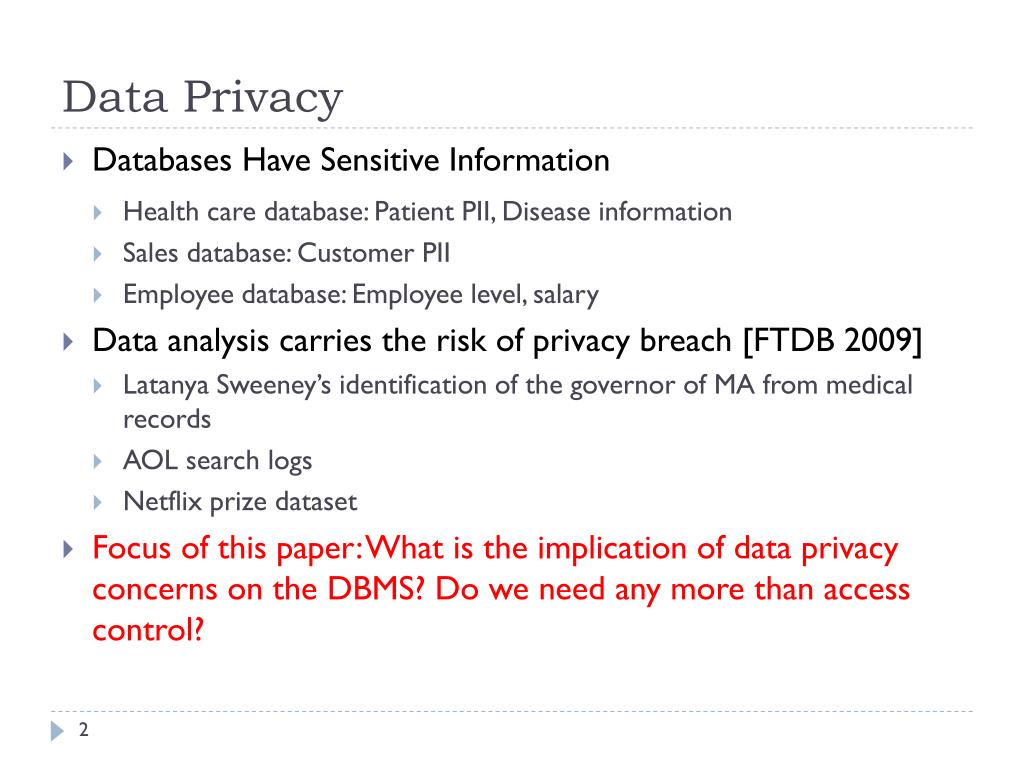Screen dimensions: 1024x768
Task: Click the Patient PII, Disease information text
Action: click(x=552, y=212)
